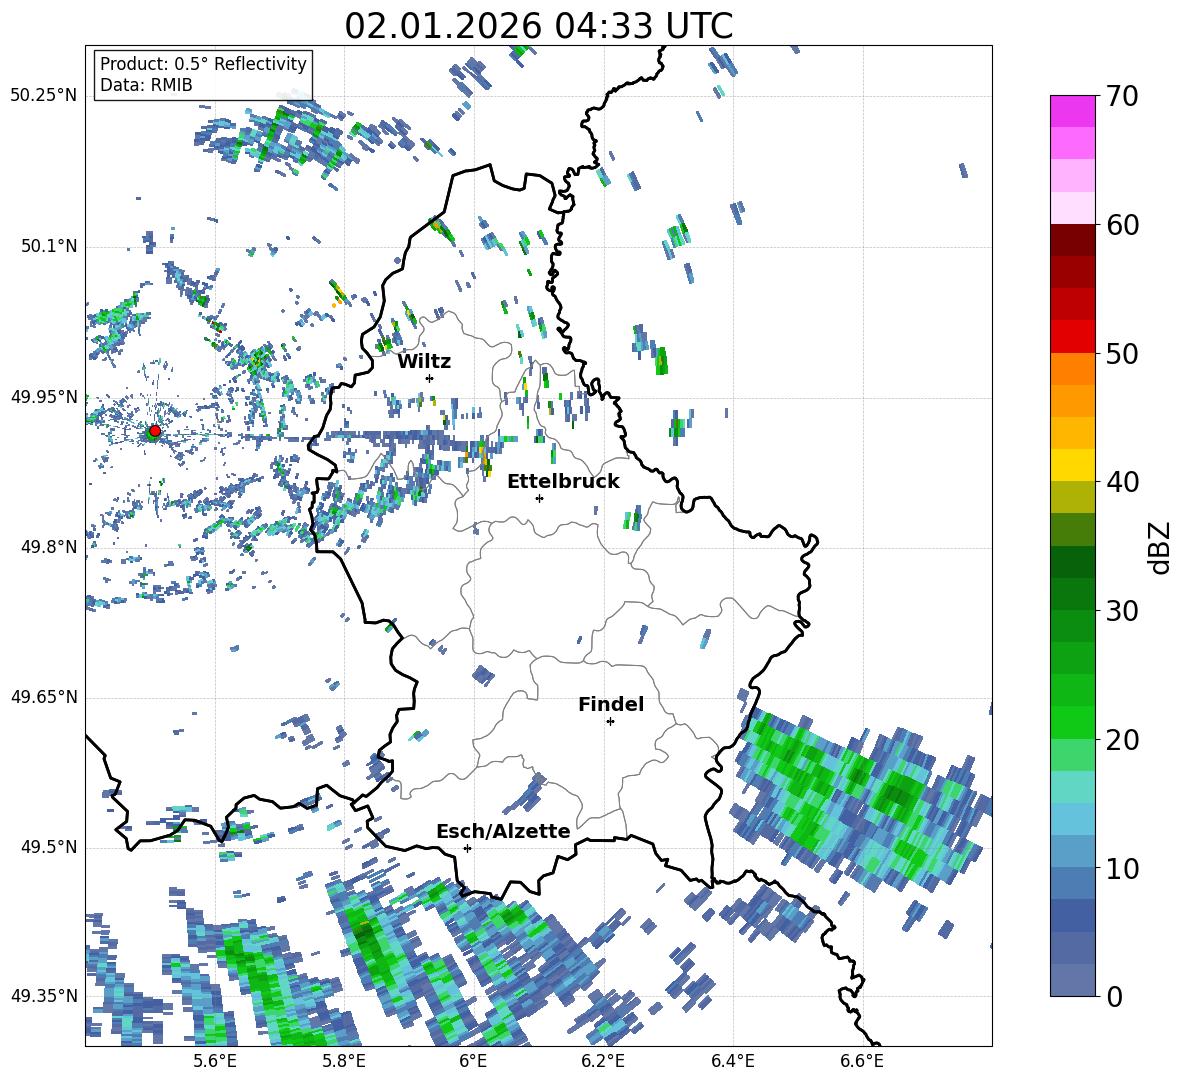Pick the yellow 40 dBZ colorbar swatch

coord(1072,466)
